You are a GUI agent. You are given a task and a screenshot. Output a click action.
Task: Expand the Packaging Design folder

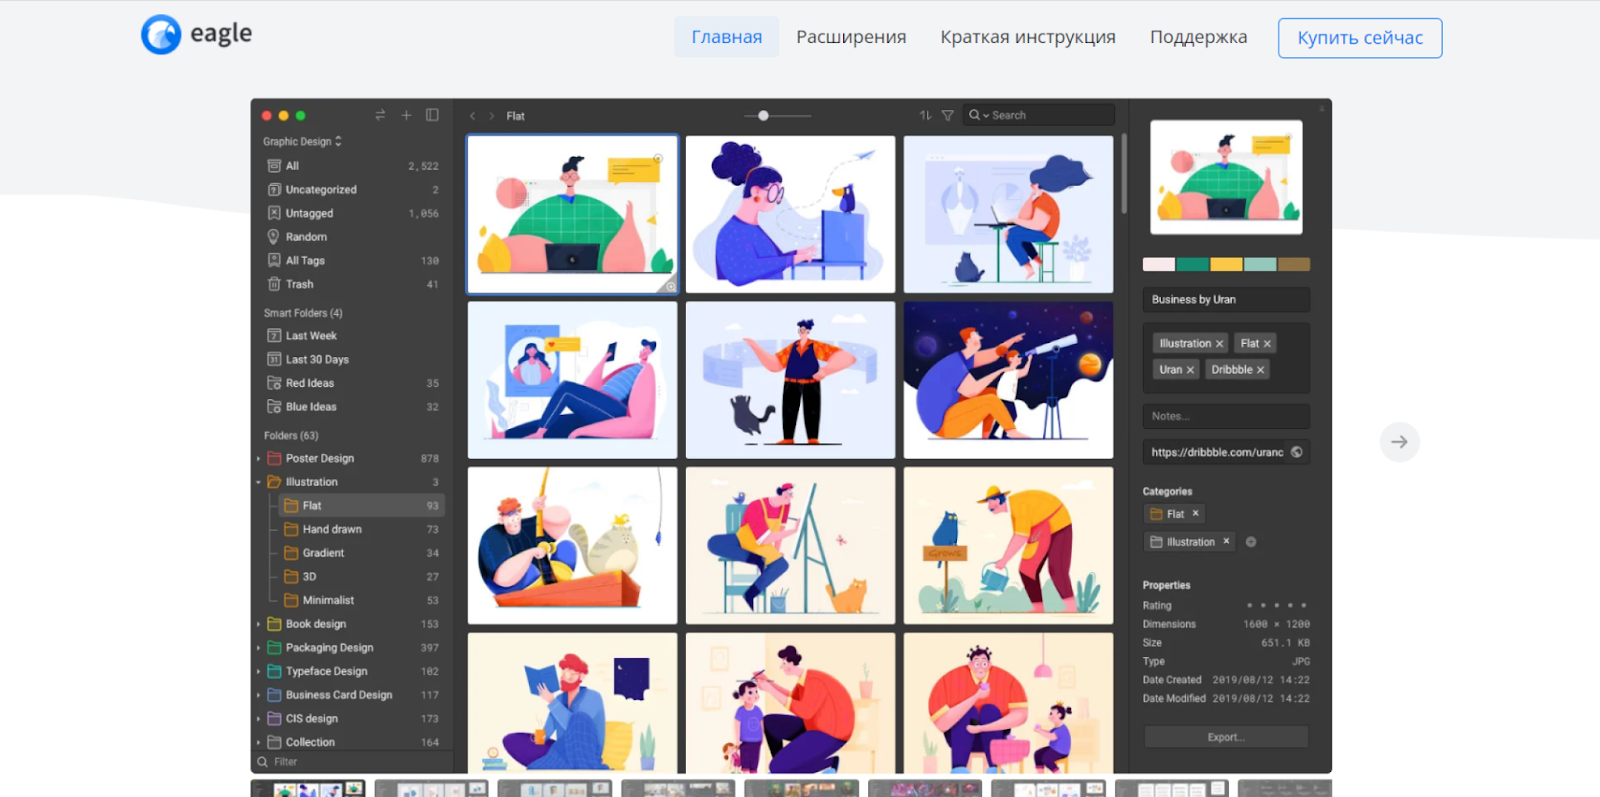[x=259, y=648]
